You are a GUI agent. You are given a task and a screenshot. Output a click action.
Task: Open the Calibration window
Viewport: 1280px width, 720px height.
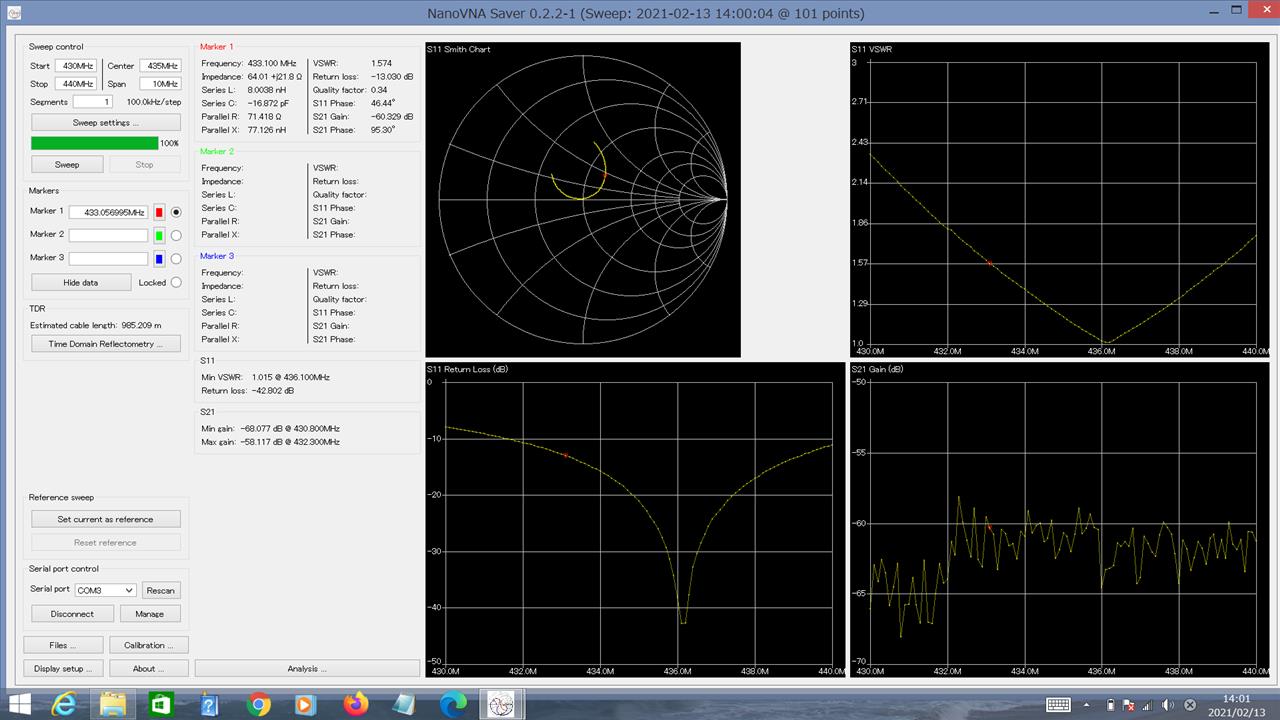coord(149,645)
